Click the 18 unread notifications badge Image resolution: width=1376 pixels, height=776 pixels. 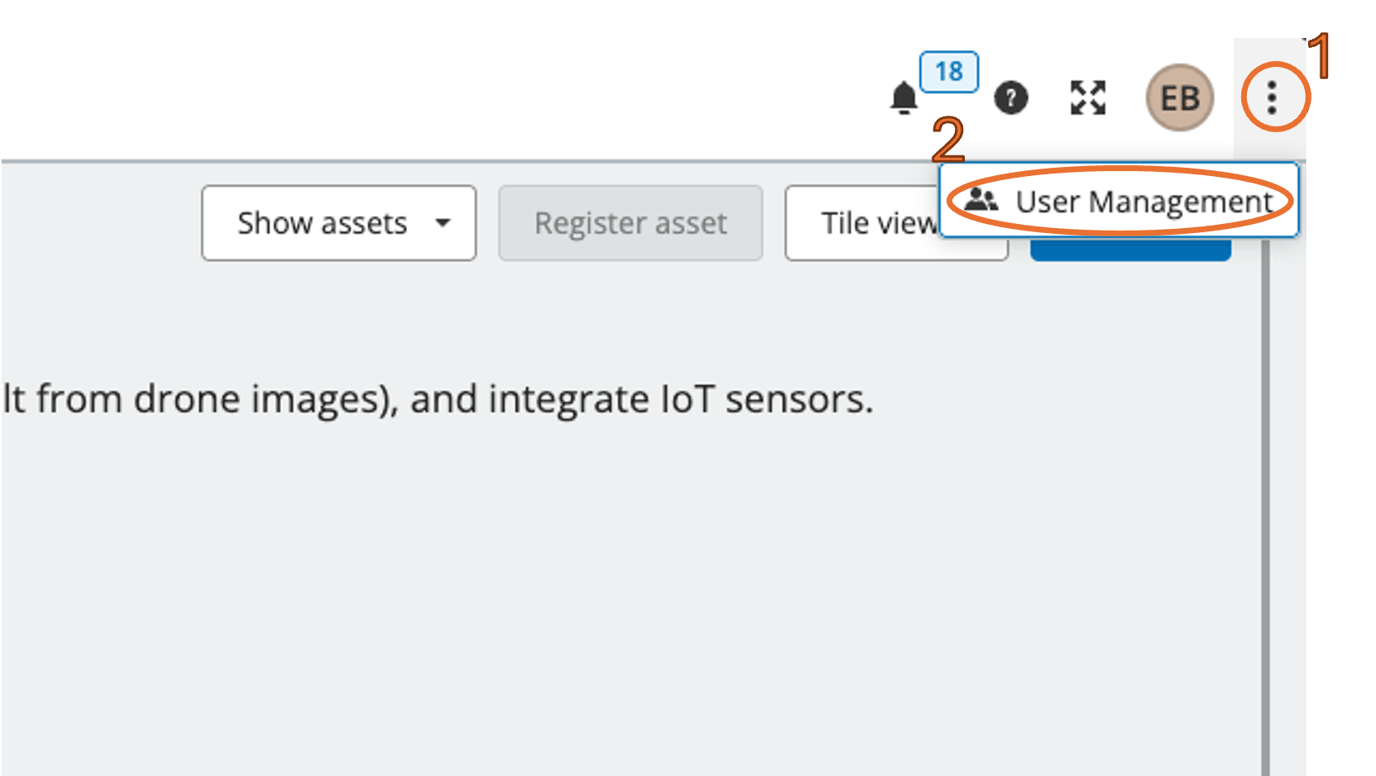click(x=949, y=72)
